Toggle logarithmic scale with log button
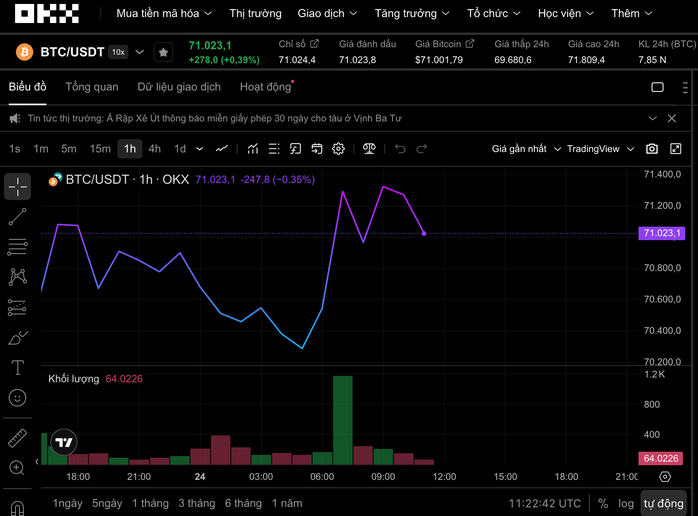The height and width of the screenshot is (516, 698). [x=626, y=504]
